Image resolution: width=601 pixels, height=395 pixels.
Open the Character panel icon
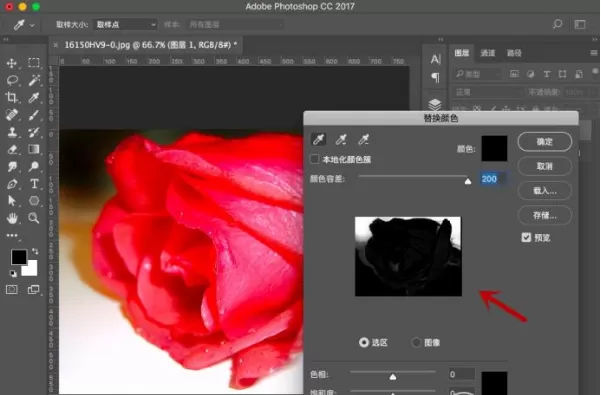point(435,59)
